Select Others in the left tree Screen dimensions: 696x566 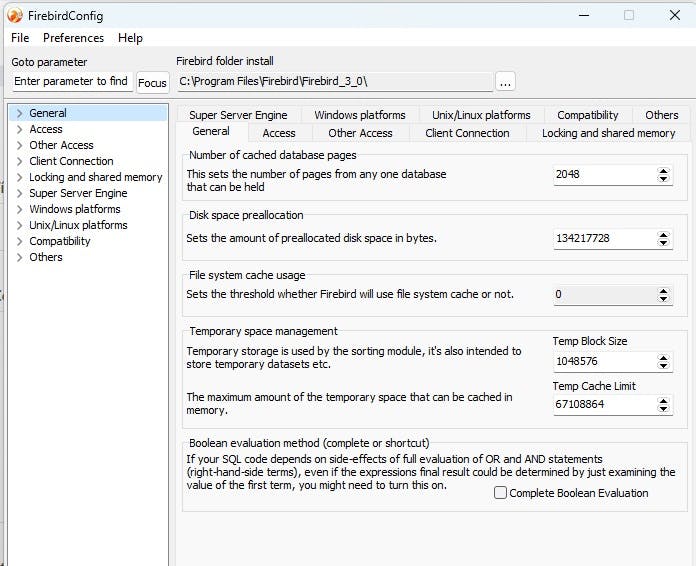pyautogui.click(x=46, y=257)
